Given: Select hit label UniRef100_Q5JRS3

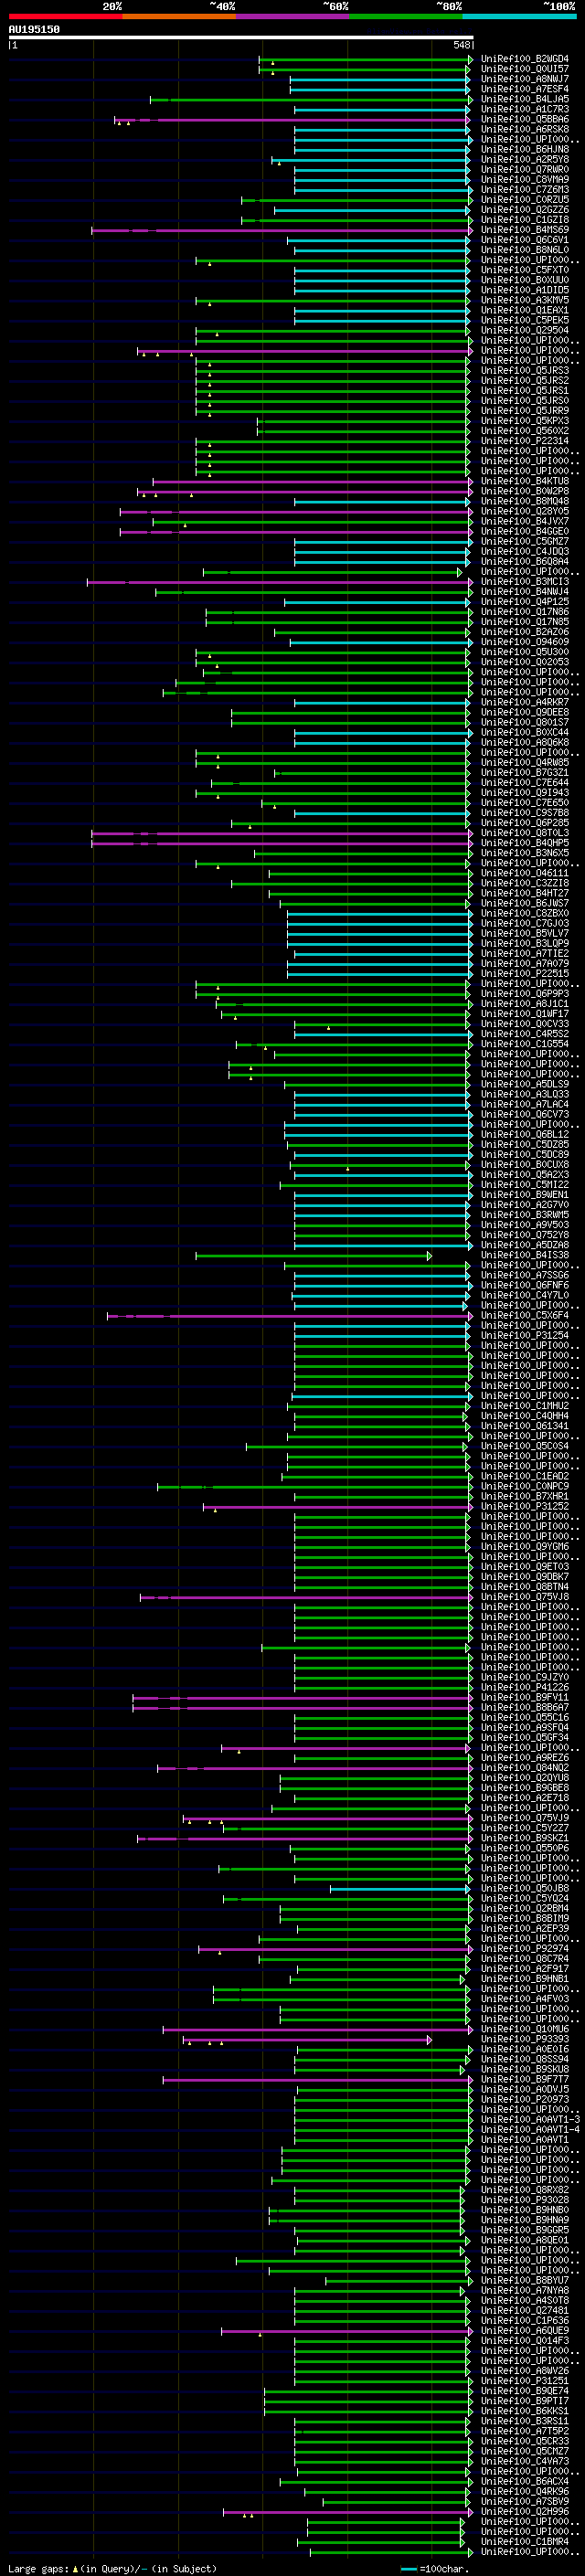Looking at the screenshot, I should [x=525, y=370].
